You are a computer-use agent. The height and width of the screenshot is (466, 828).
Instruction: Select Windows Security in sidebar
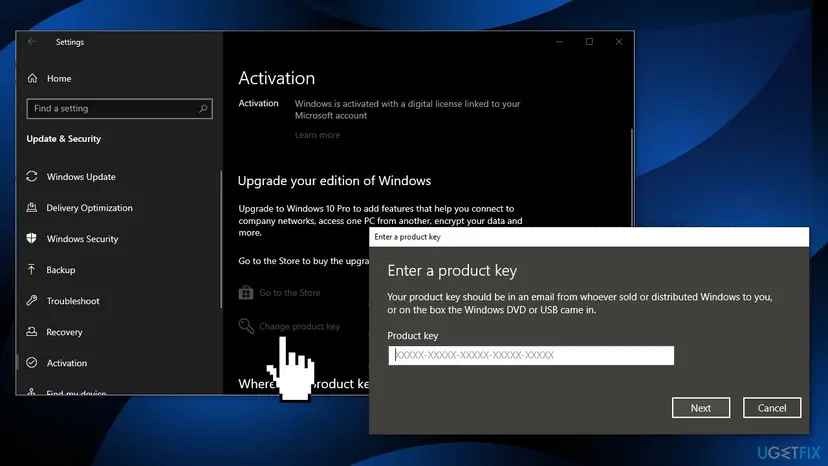point(82,239)
